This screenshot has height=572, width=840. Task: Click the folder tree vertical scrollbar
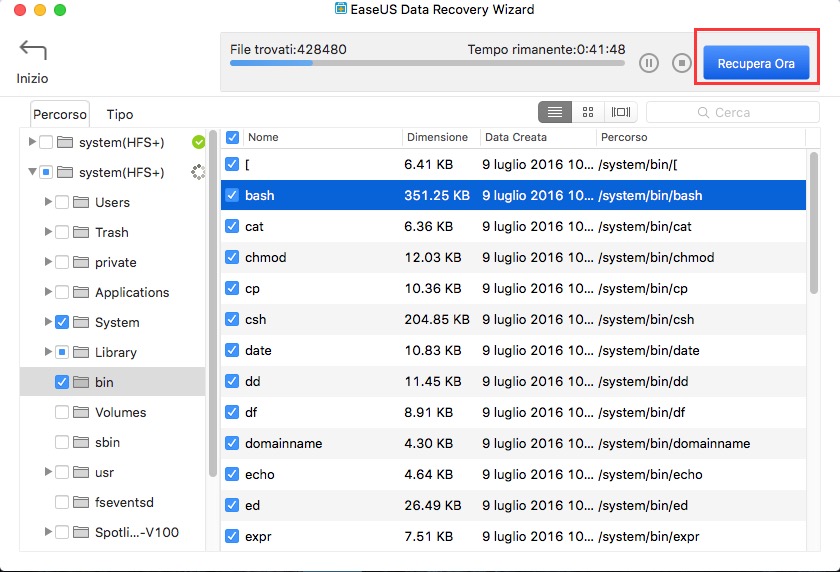pyautogui.click(x=213, y=303)
